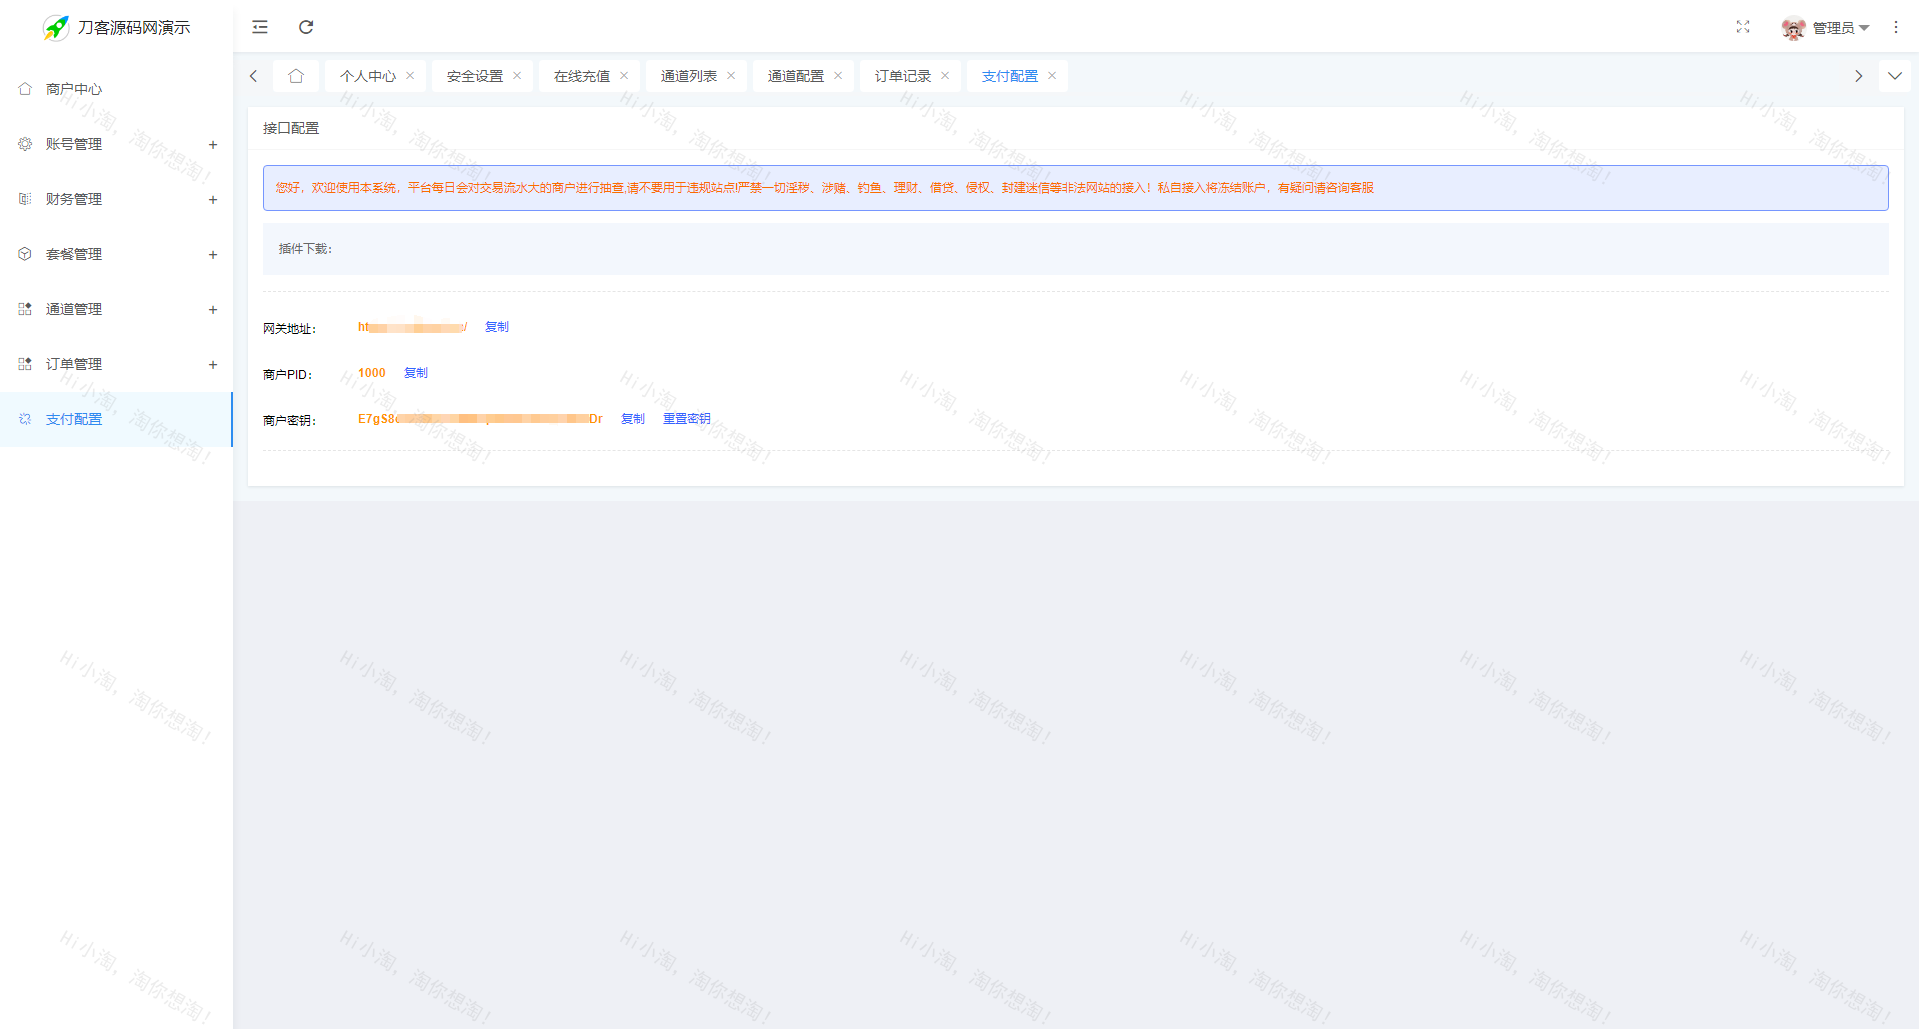The width and height of the screenshot is (1919, 1029).
Task: Open the vertical three-dot more options menu
Action: point(1895,27)
